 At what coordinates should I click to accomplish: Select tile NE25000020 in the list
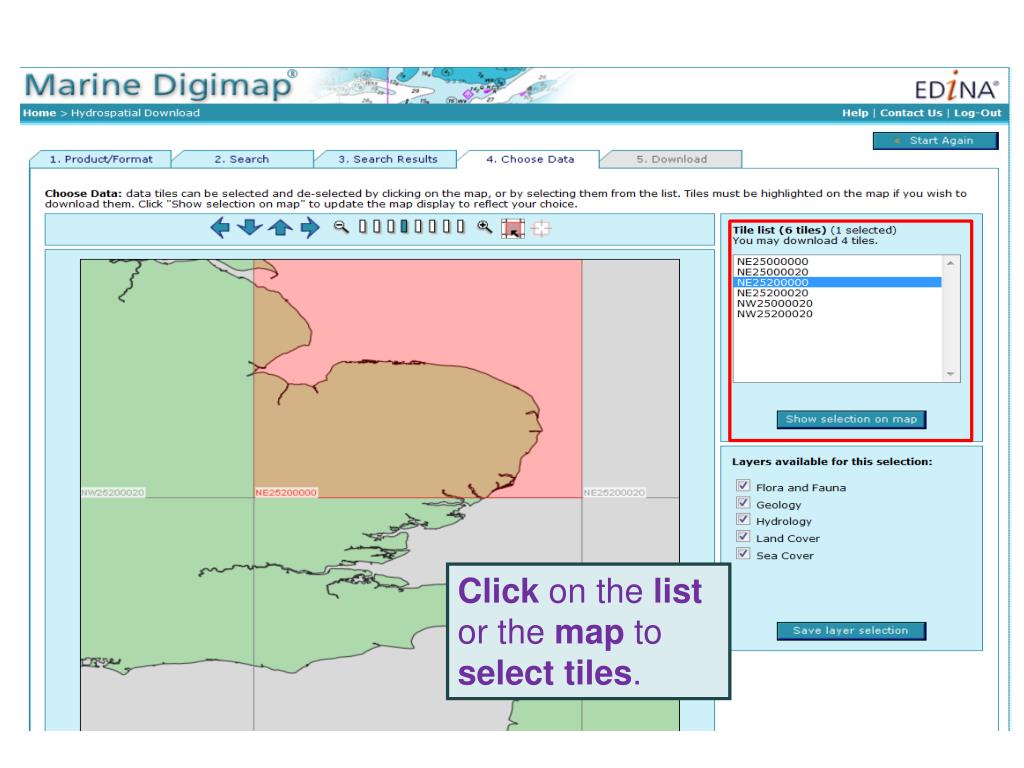pos(838,272)
